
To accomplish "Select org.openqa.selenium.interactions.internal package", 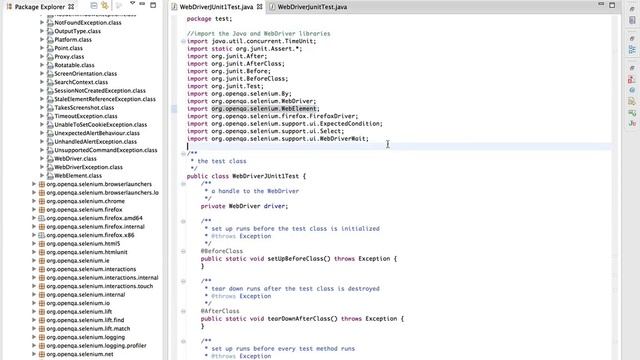I will [x=102, y=278].
